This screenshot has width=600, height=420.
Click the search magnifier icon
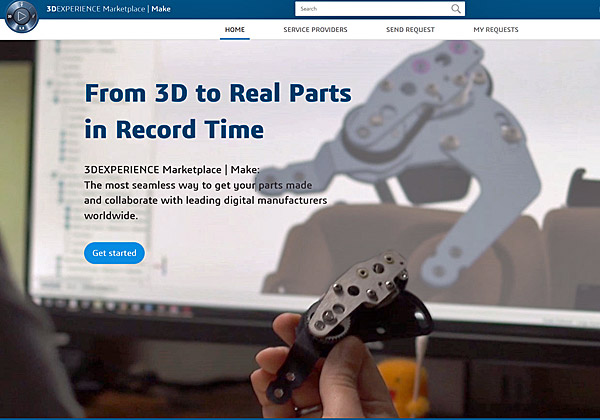(456, 9)
